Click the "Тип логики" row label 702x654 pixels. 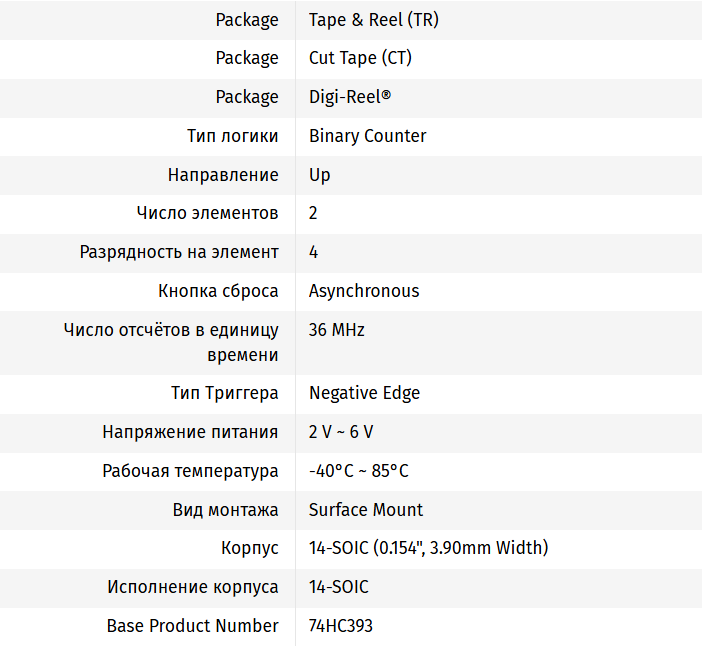point(233,136)
